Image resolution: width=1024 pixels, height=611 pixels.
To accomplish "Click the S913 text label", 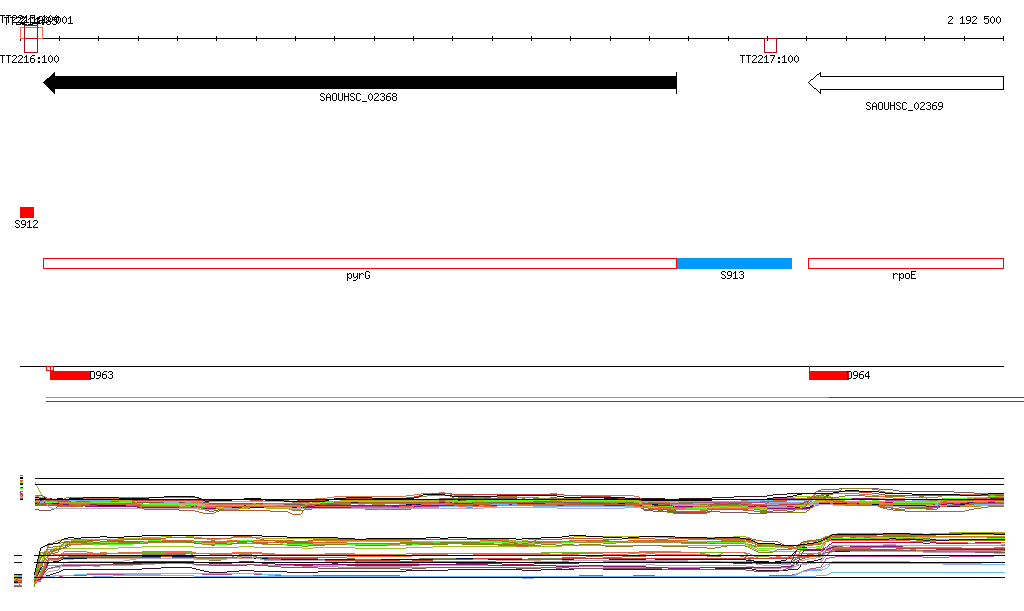I will (733, 276).
